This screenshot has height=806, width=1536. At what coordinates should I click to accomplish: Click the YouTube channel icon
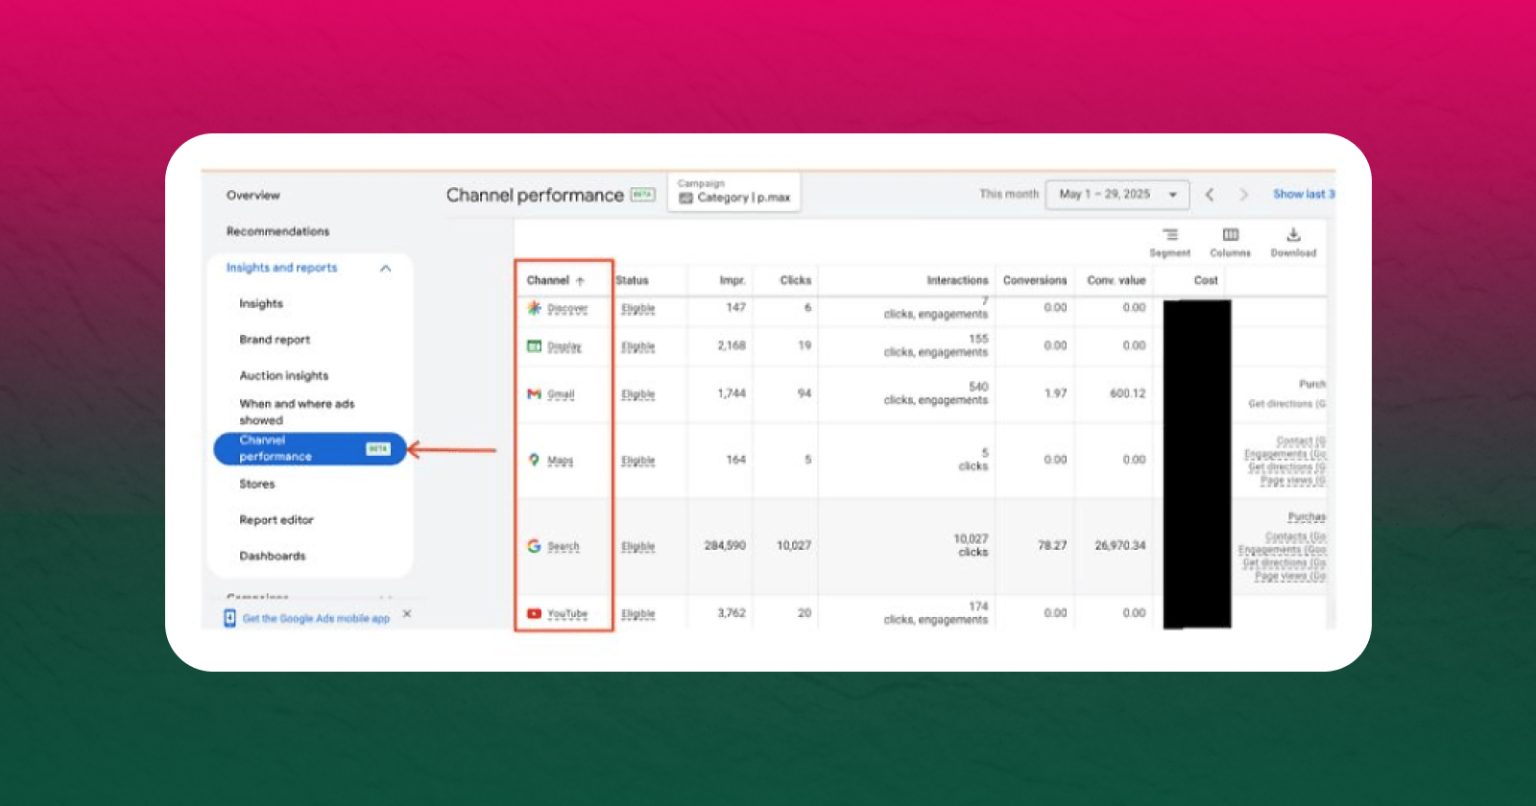click(x=534, y=613)
